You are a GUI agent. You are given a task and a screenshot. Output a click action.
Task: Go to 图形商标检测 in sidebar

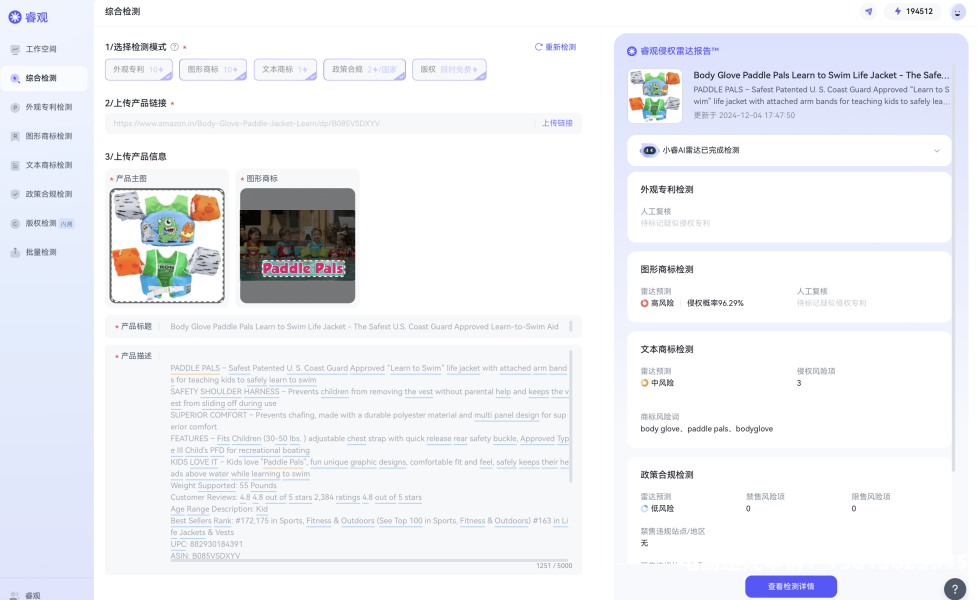[44, 136]
